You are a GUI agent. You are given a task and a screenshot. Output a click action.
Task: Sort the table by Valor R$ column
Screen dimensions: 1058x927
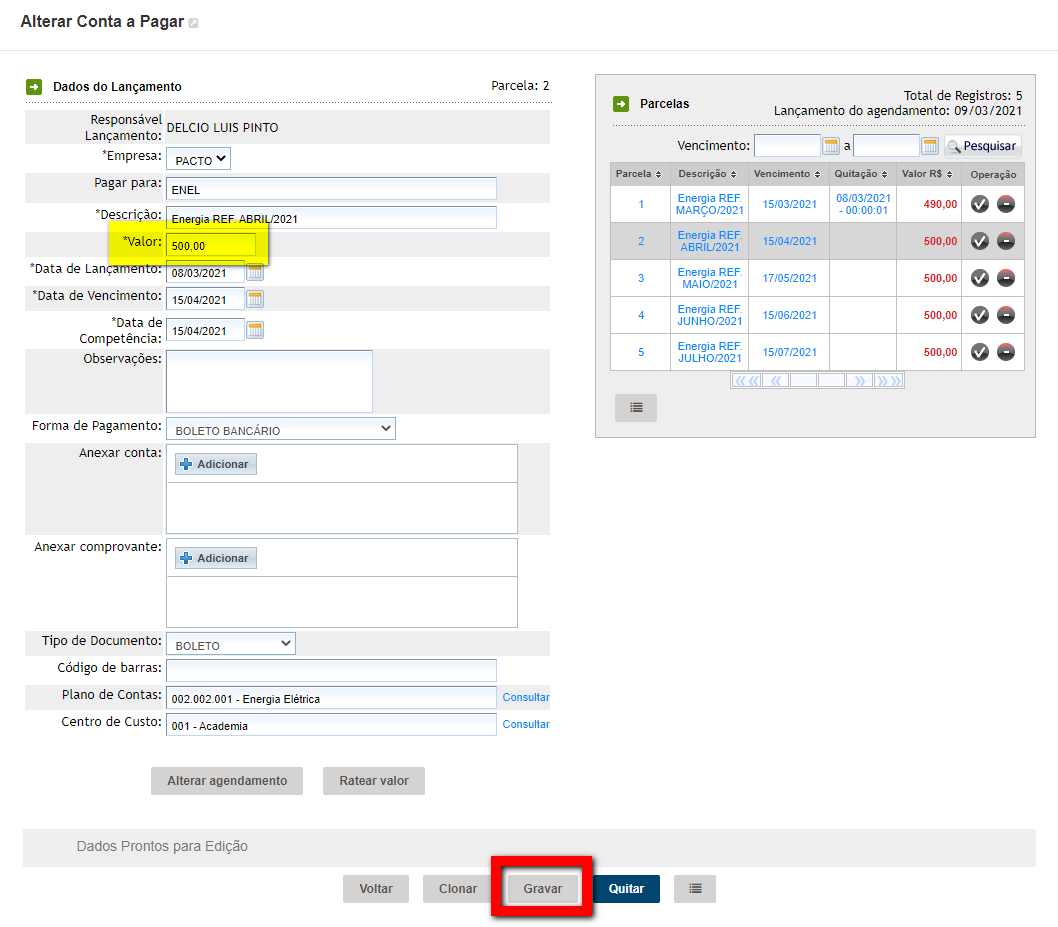tap(928, 174)
